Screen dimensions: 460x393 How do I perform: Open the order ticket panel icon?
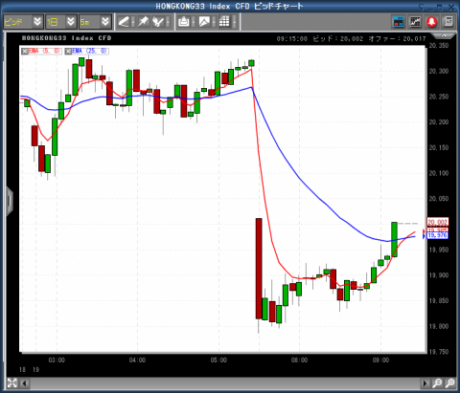(399, 22)
